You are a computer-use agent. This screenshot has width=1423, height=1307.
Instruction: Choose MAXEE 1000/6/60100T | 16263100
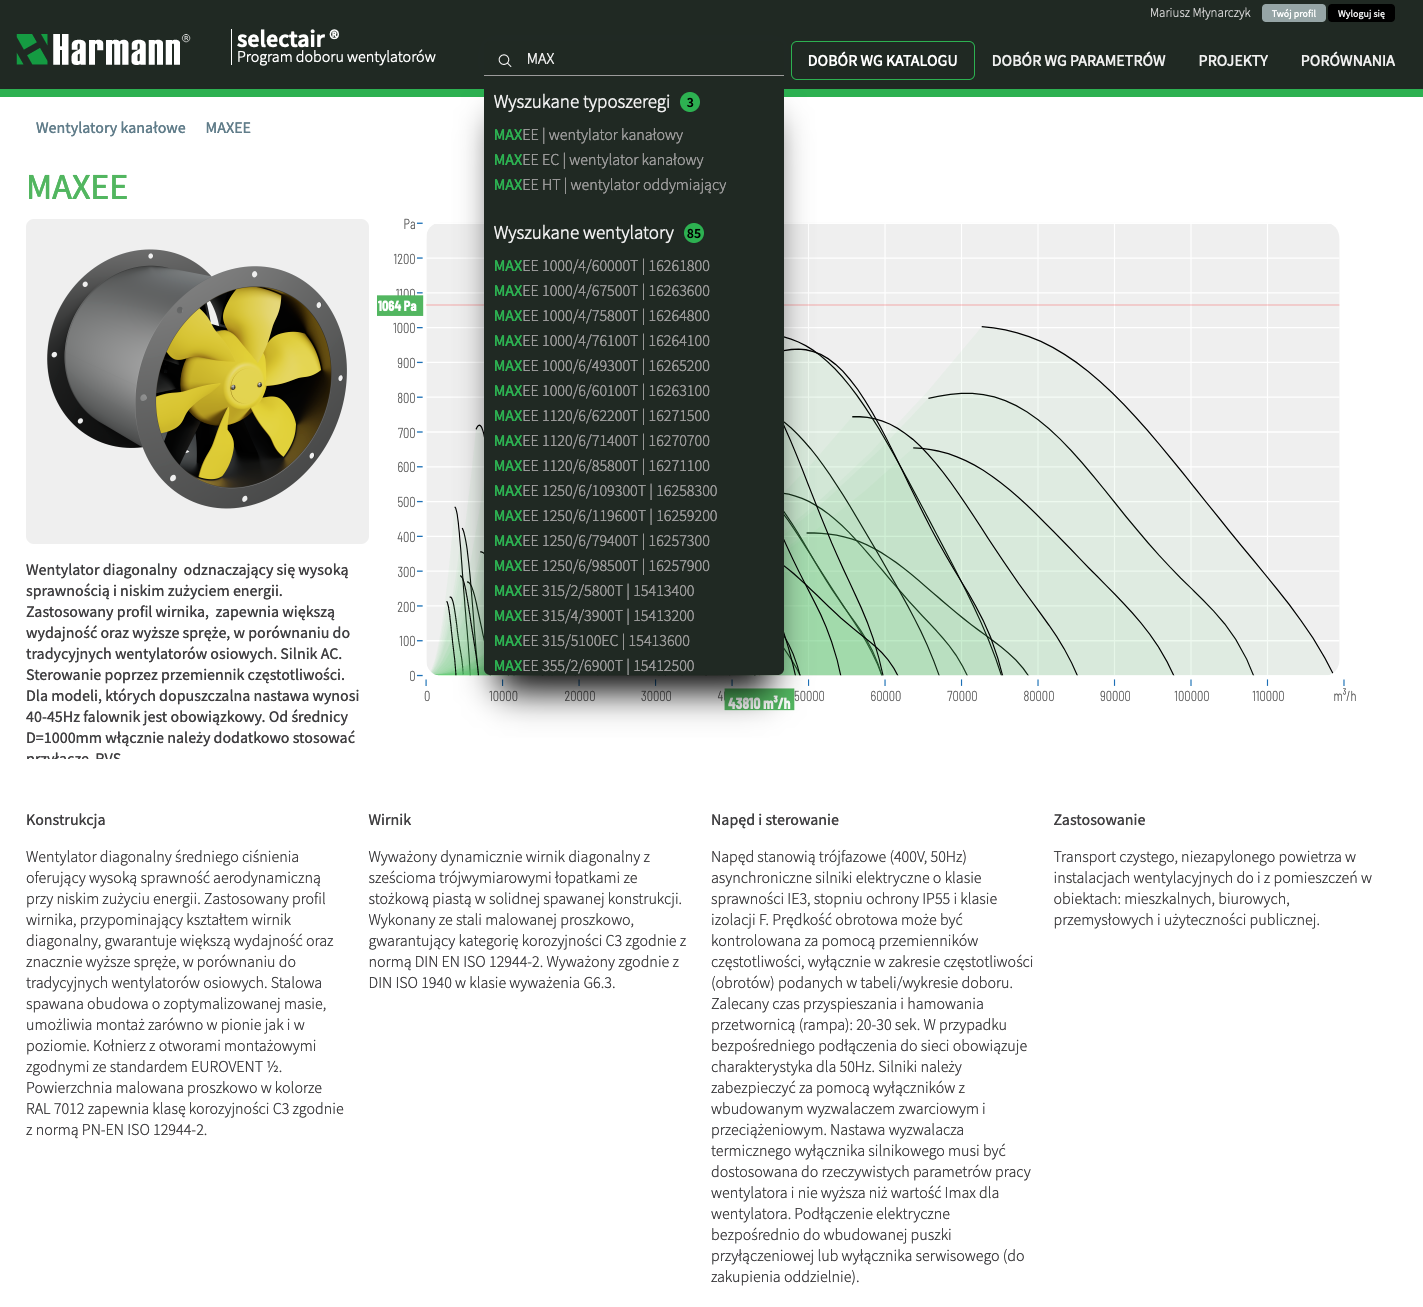[602, 391]
